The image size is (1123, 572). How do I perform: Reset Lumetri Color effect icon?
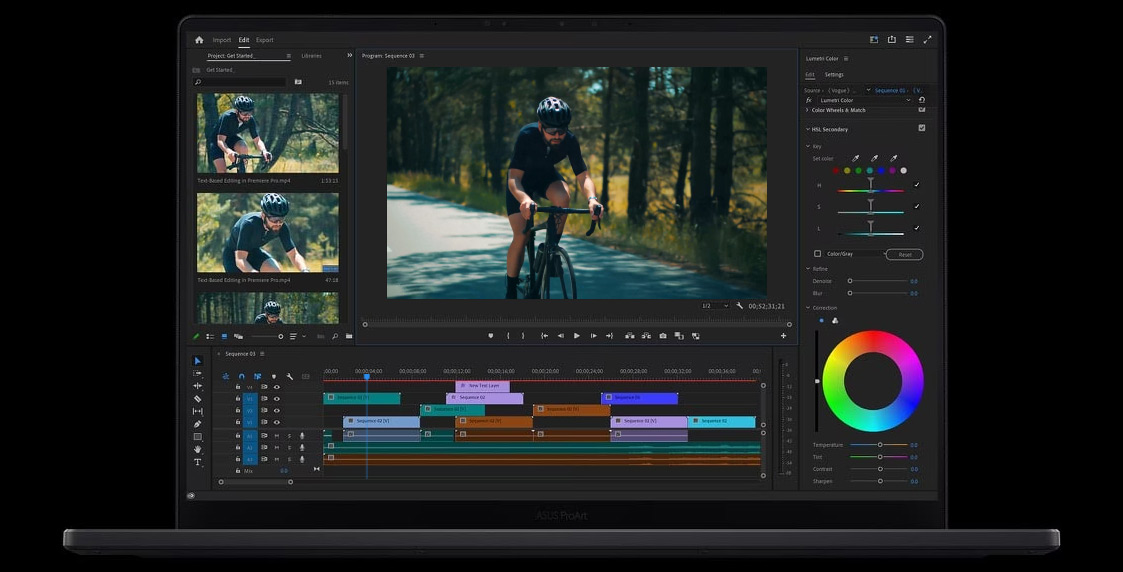click(922, 100)
